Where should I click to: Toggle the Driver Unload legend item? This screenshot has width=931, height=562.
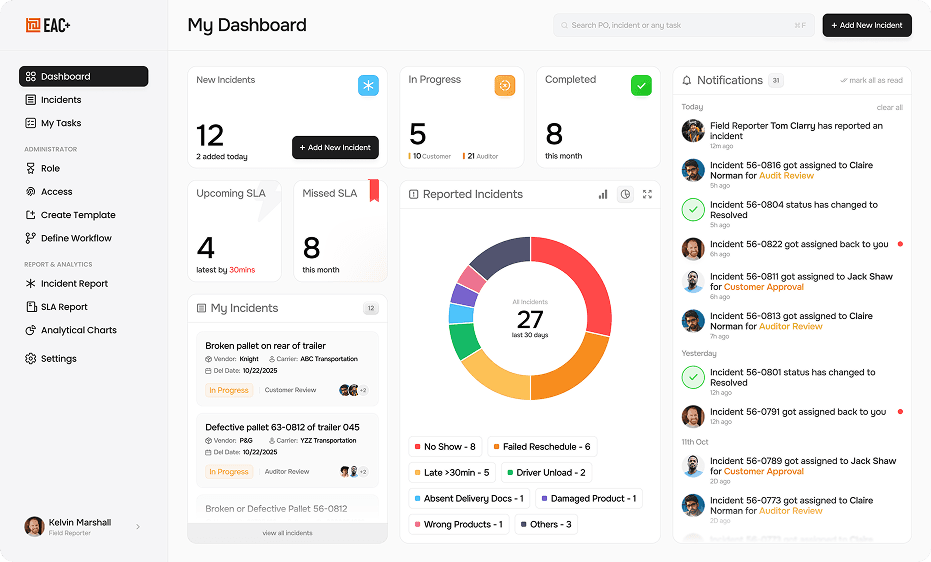click(x=546, y=472)
